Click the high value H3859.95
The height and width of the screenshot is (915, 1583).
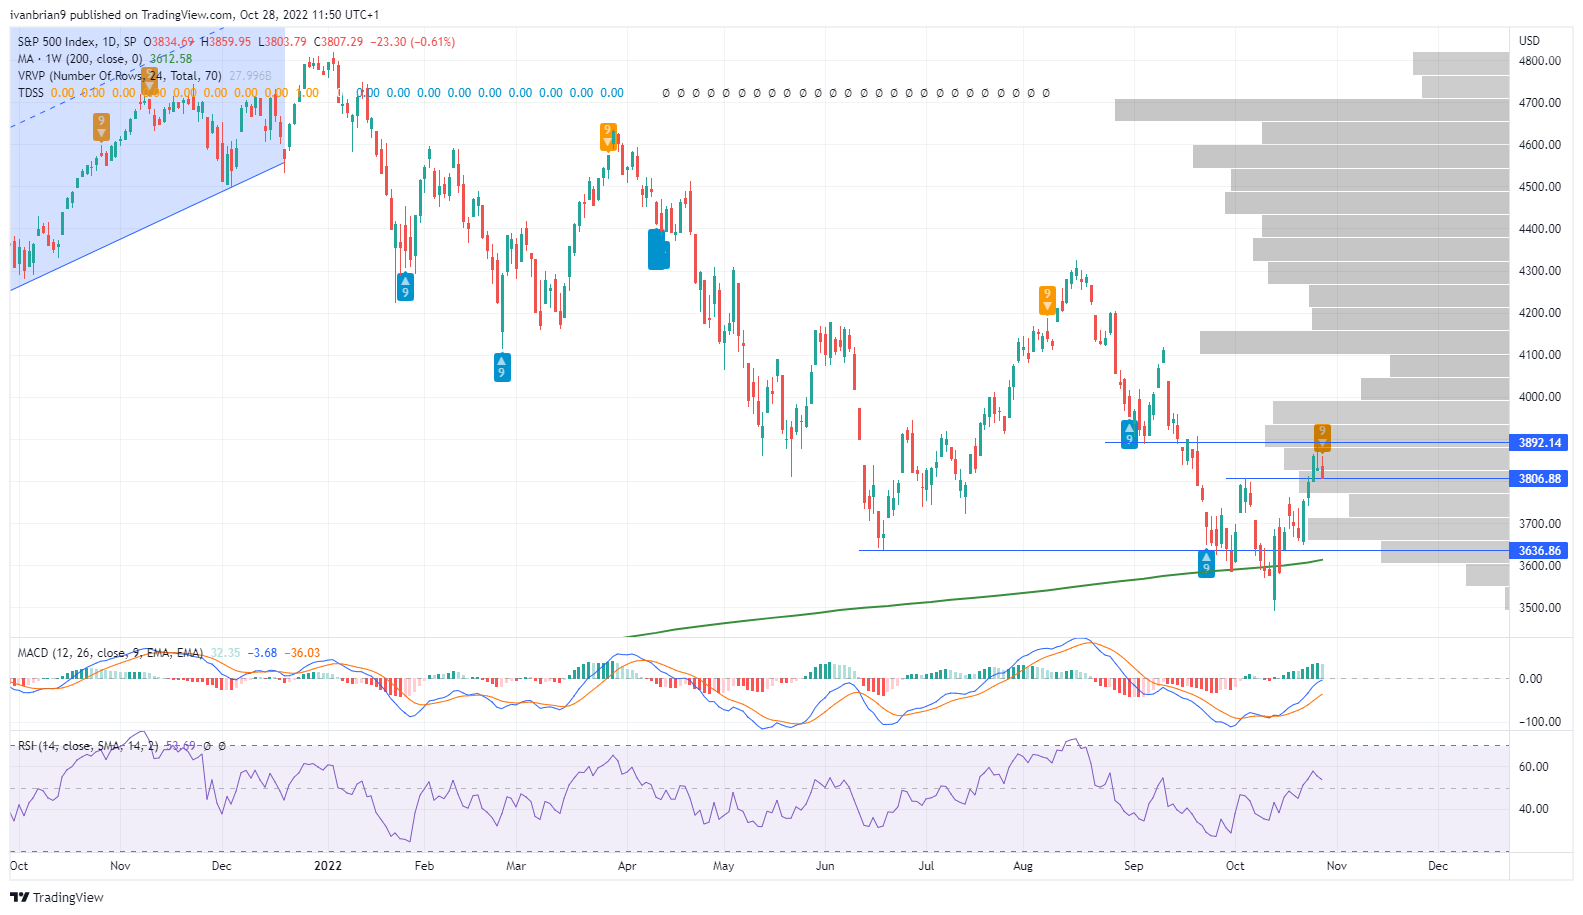226,42
